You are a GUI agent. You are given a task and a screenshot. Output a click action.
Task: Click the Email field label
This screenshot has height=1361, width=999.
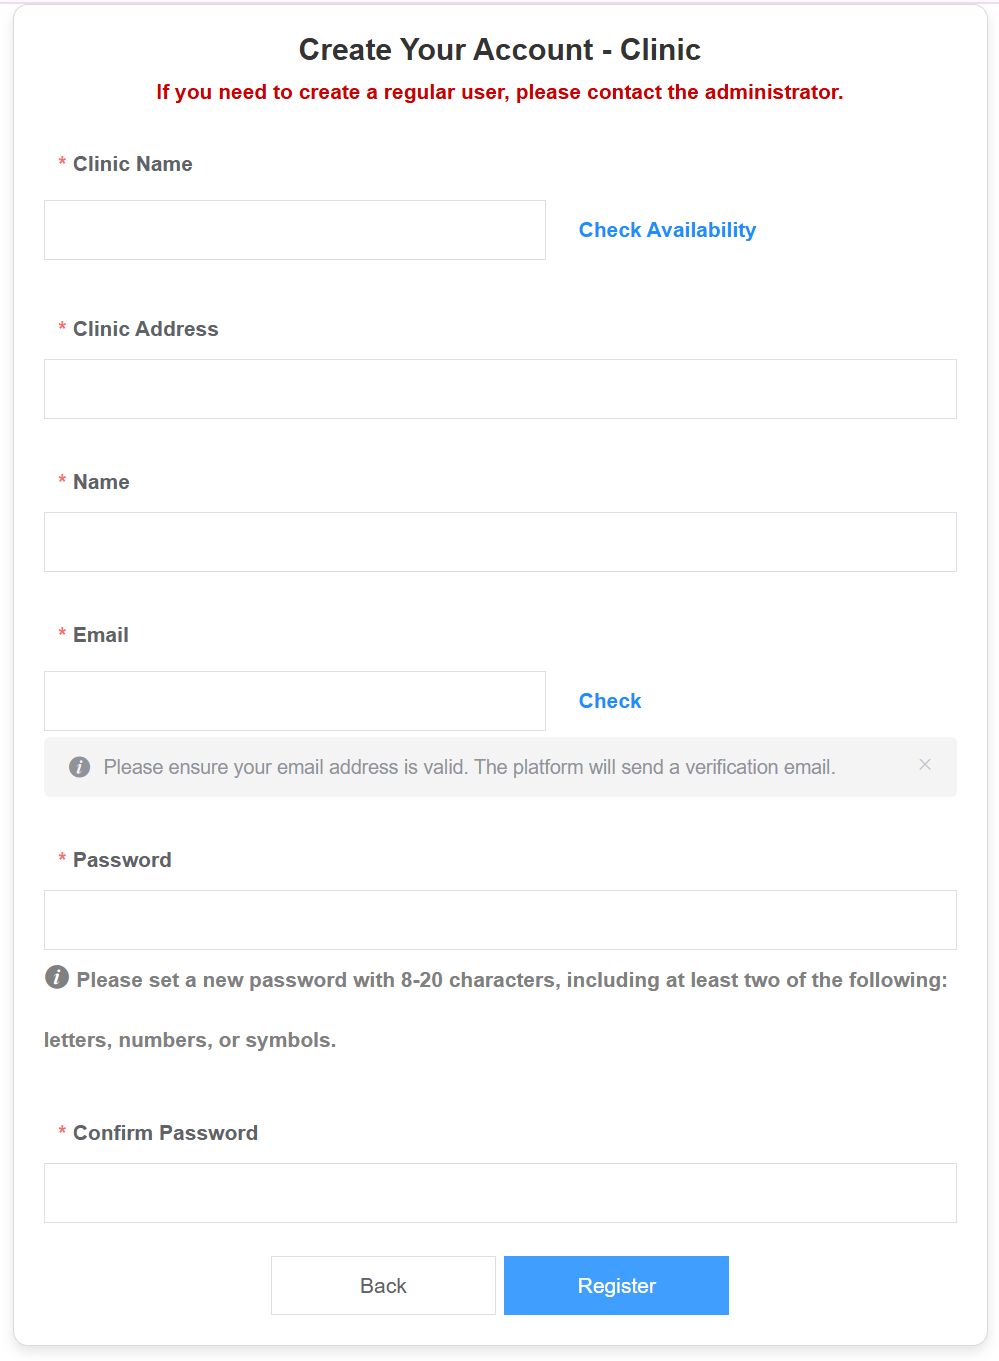pos(101,635)
